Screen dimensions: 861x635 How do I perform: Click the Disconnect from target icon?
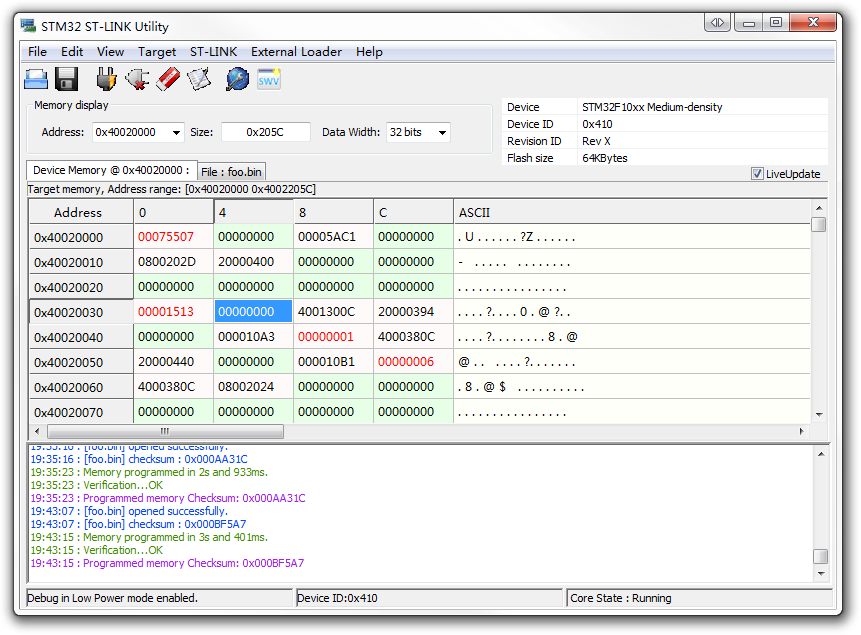(x=137, y=80)
